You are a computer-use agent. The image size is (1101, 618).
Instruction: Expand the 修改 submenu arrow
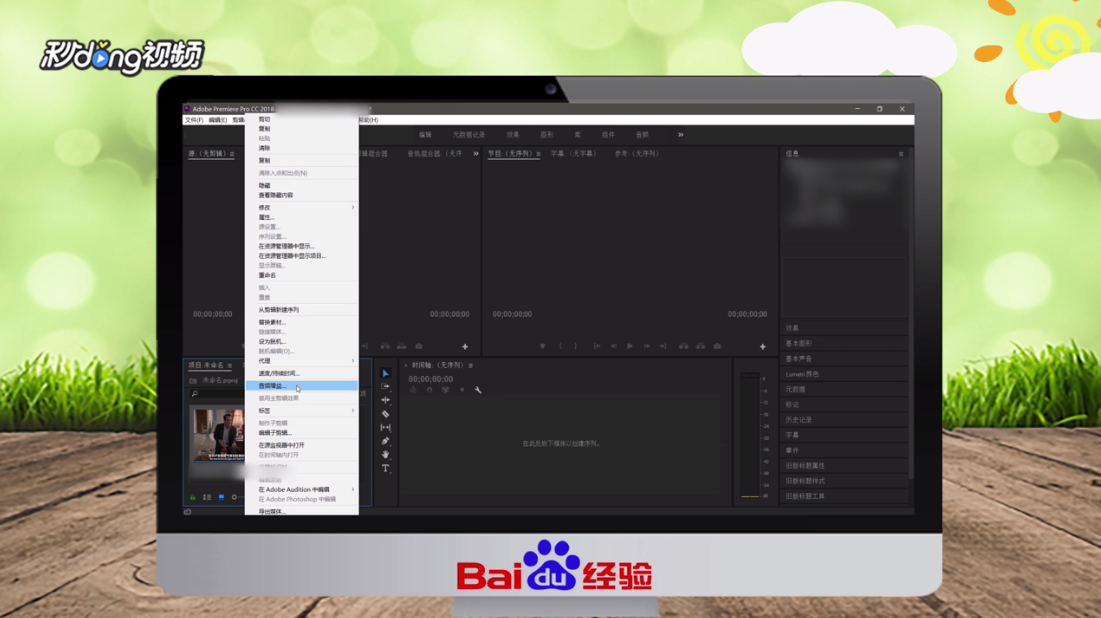[352, 207]
